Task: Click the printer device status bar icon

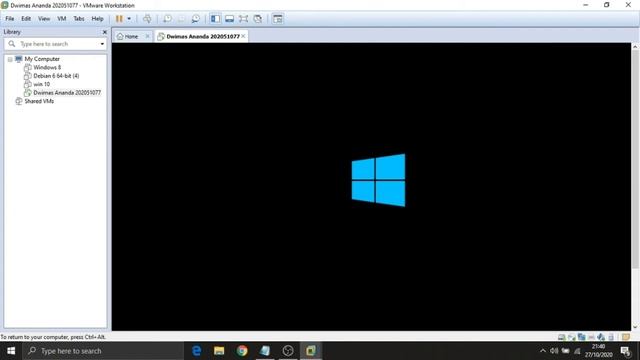Action: click(591, 337)
